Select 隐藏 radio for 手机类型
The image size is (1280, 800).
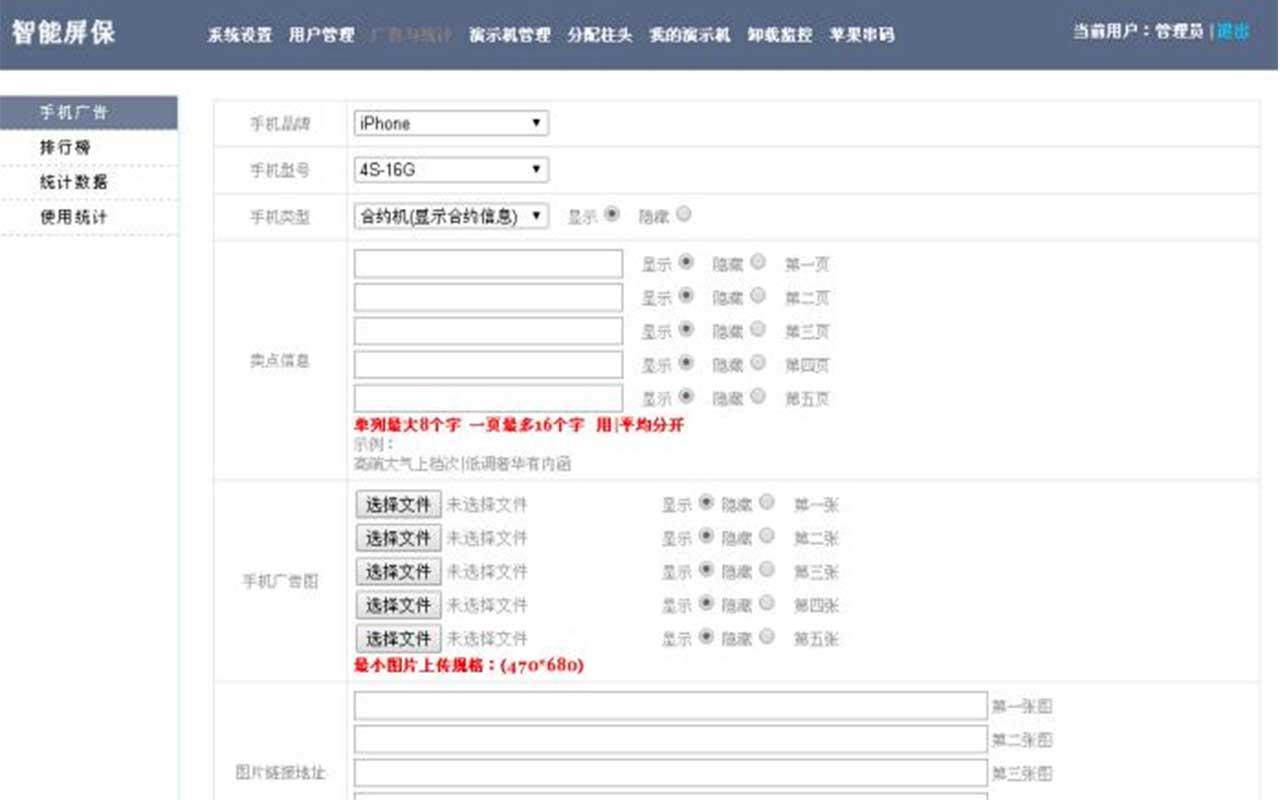coord(684,214)
